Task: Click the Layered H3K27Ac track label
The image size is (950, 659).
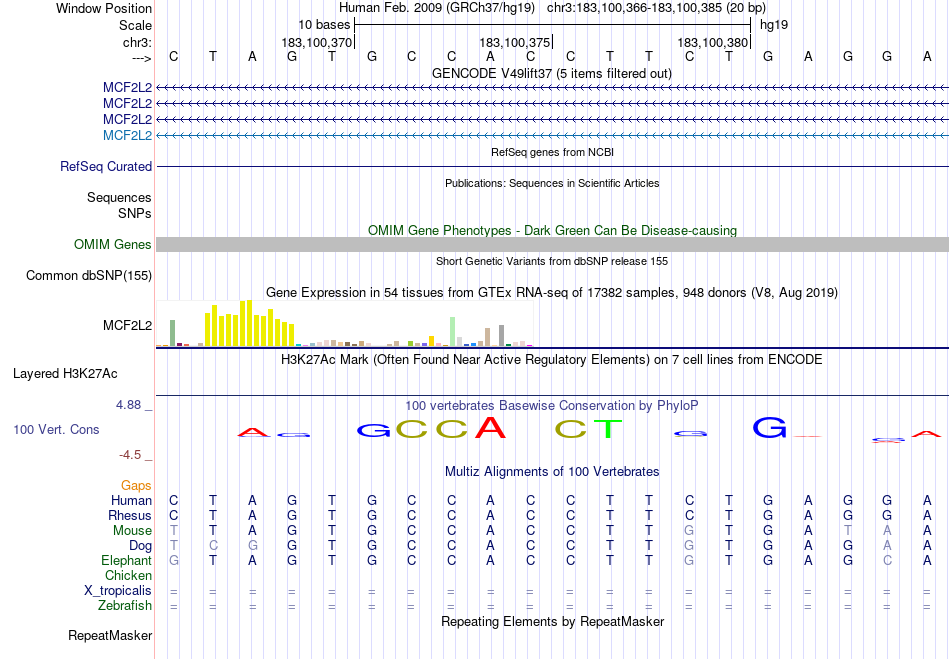Action: point(65,374)
